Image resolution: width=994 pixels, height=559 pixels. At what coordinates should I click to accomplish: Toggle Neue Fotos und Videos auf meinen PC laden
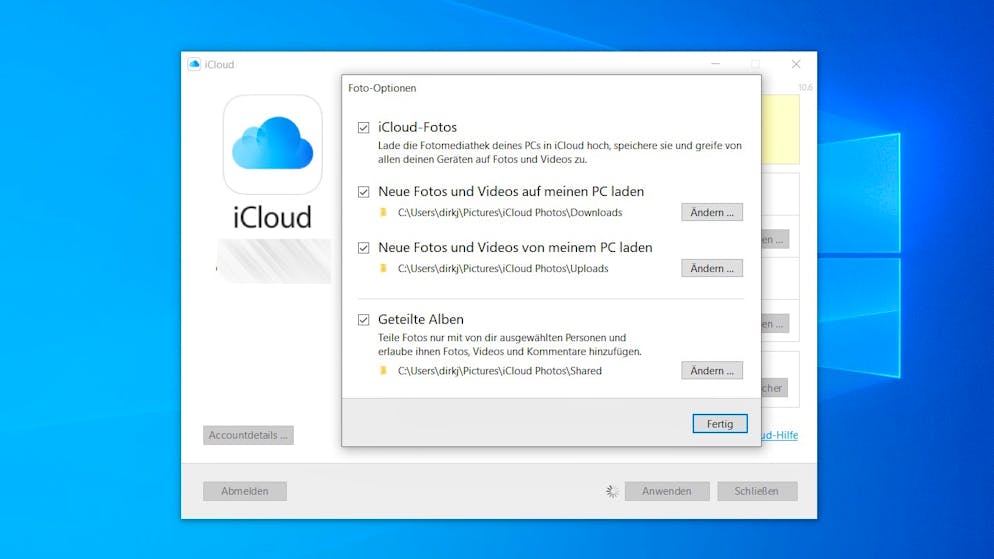click(363, 191)
